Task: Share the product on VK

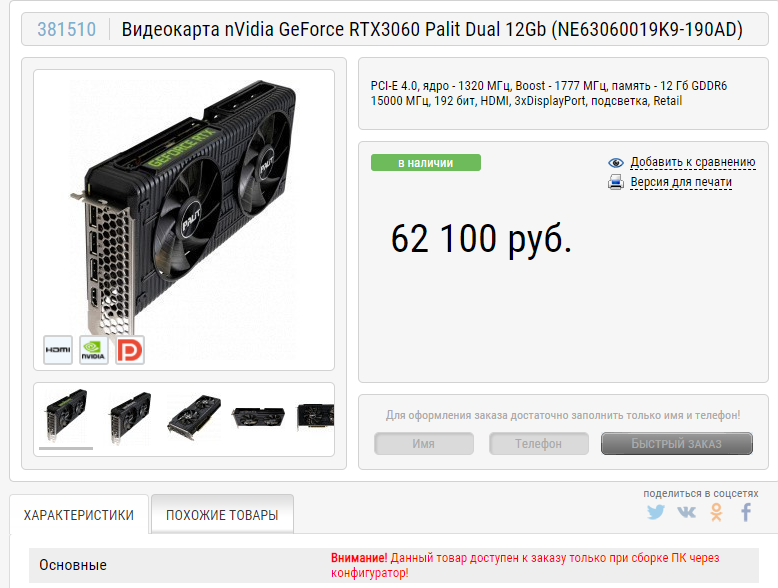Action: [686, 512]
